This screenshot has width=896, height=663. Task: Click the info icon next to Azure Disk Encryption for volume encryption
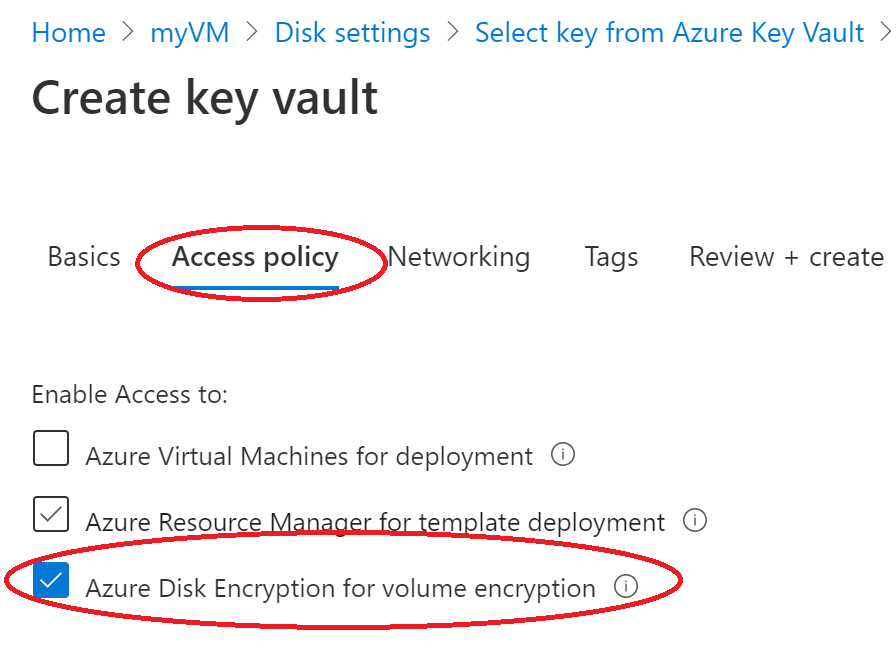(x=626, y=588)
